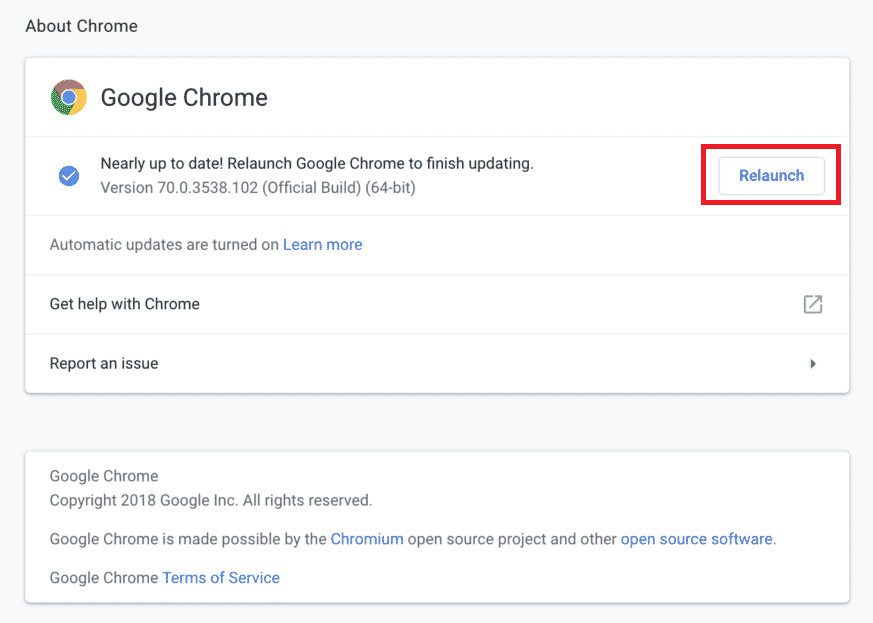Click the Google Chrome name above the copyright

coord(104,476)
